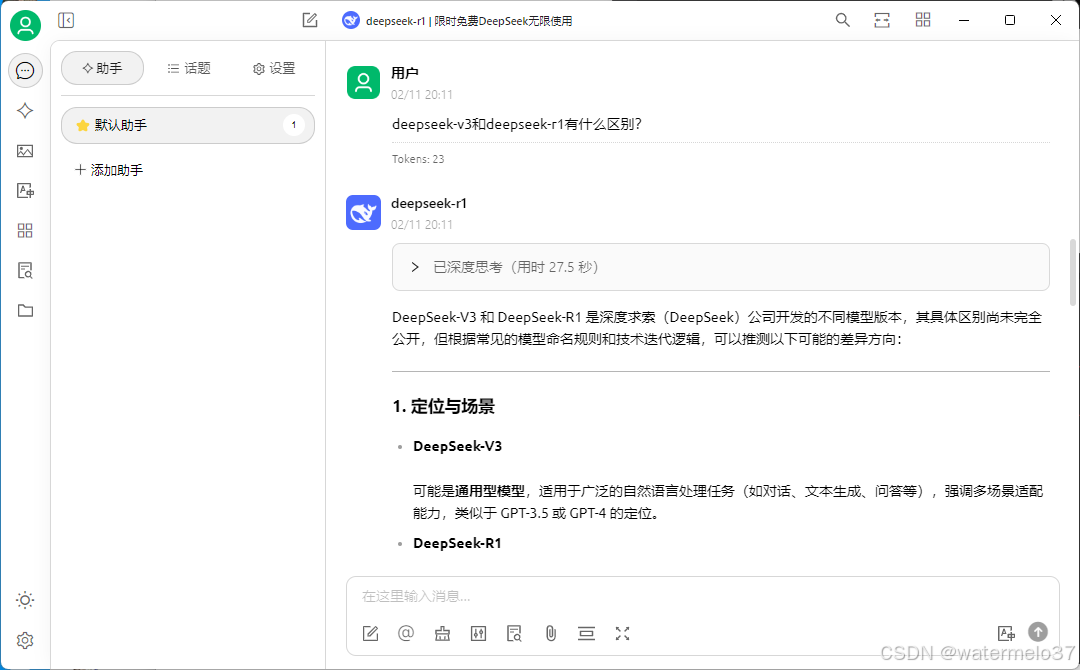Click the send message arrow button

pyautogui.click(x=1038, y=631)
